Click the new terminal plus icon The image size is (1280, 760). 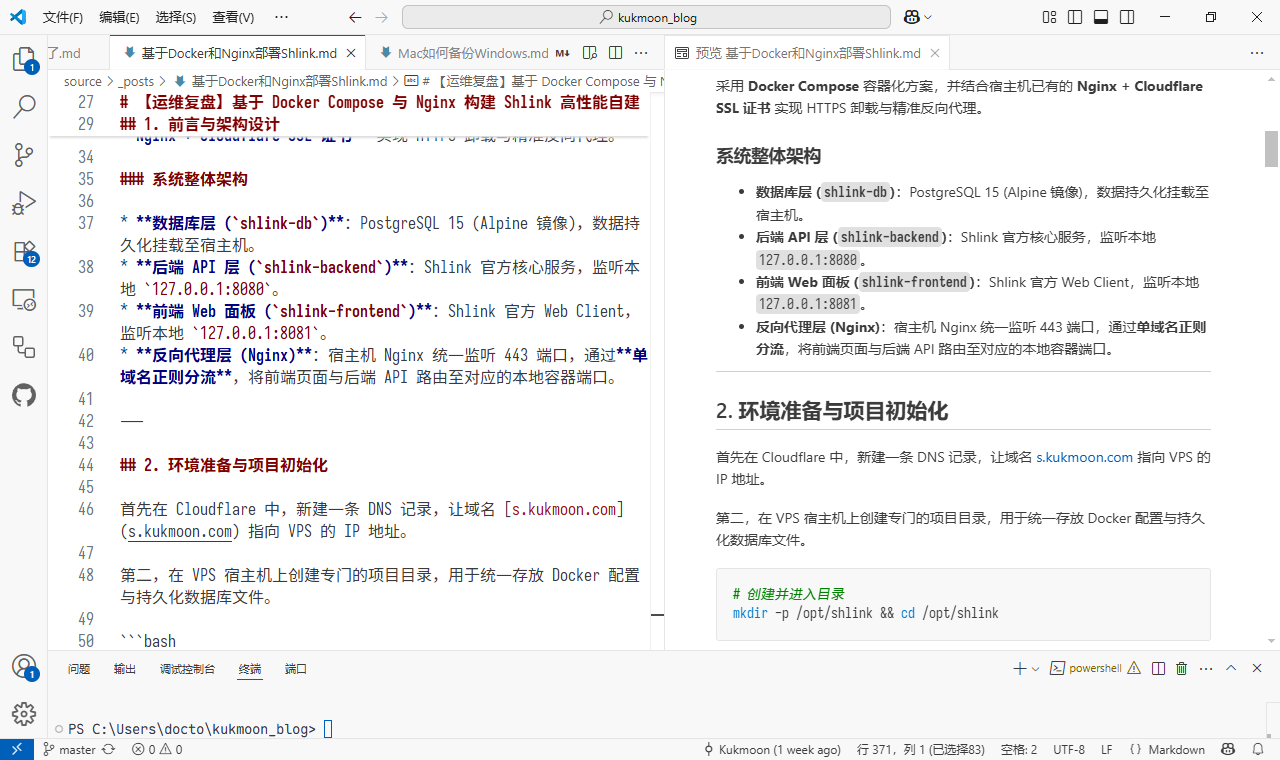(1019, 668)
